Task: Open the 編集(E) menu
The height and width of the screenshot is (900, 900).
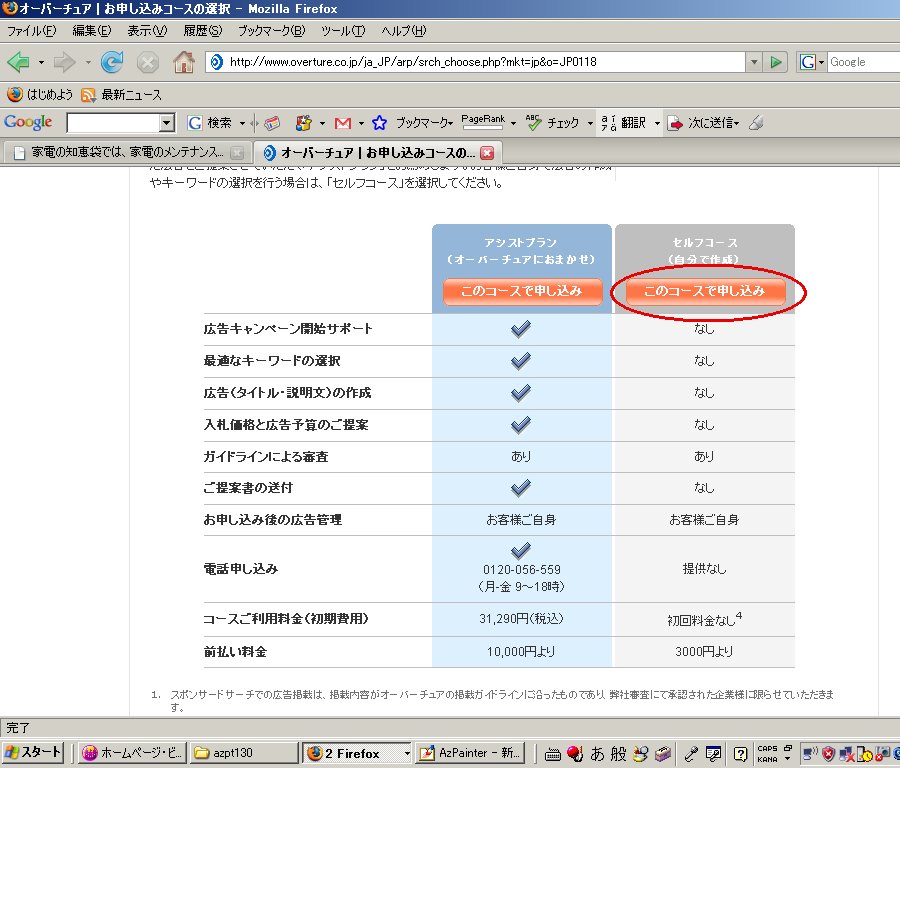Action: [x=92, y=31]
